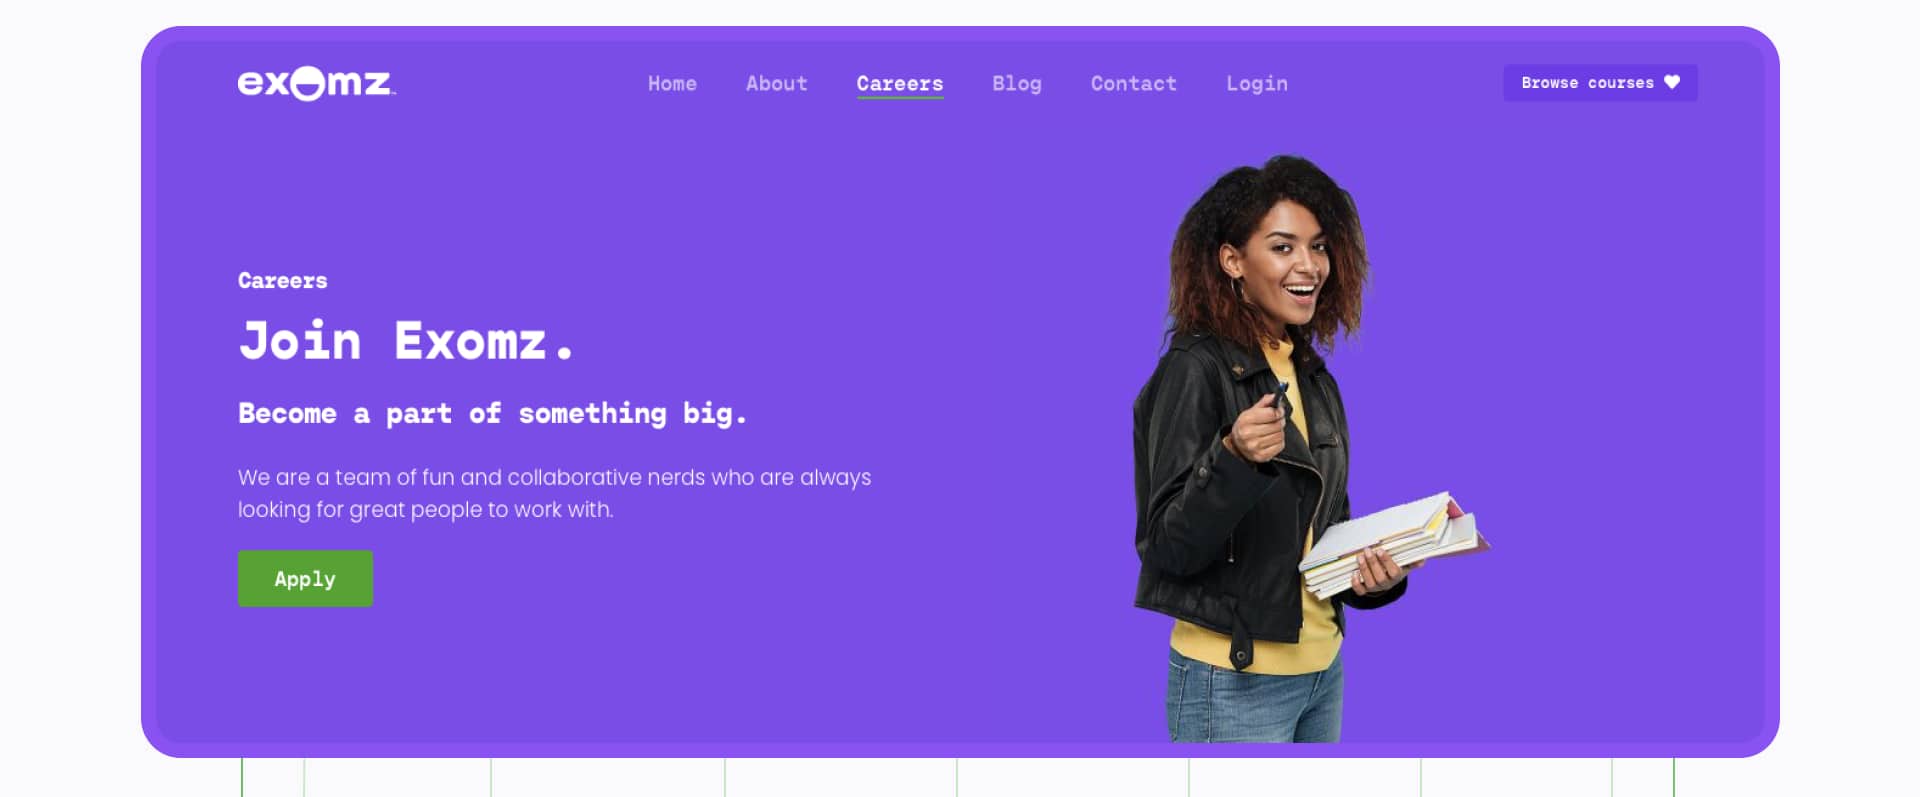Click the stack of notebooks she holds
The image size is (1920, 797).
(1395, 545)
